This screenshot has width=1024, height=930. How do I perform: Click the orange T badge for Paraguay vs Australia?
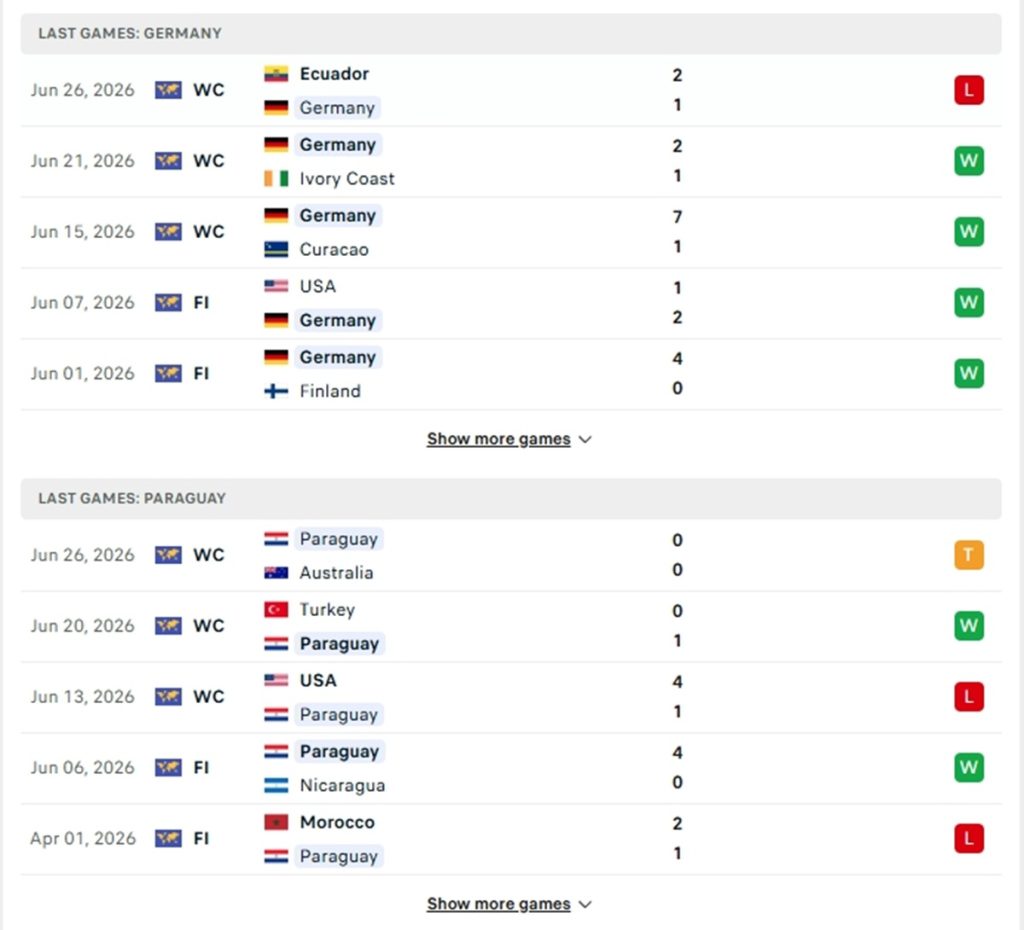[x=968, y=555]
